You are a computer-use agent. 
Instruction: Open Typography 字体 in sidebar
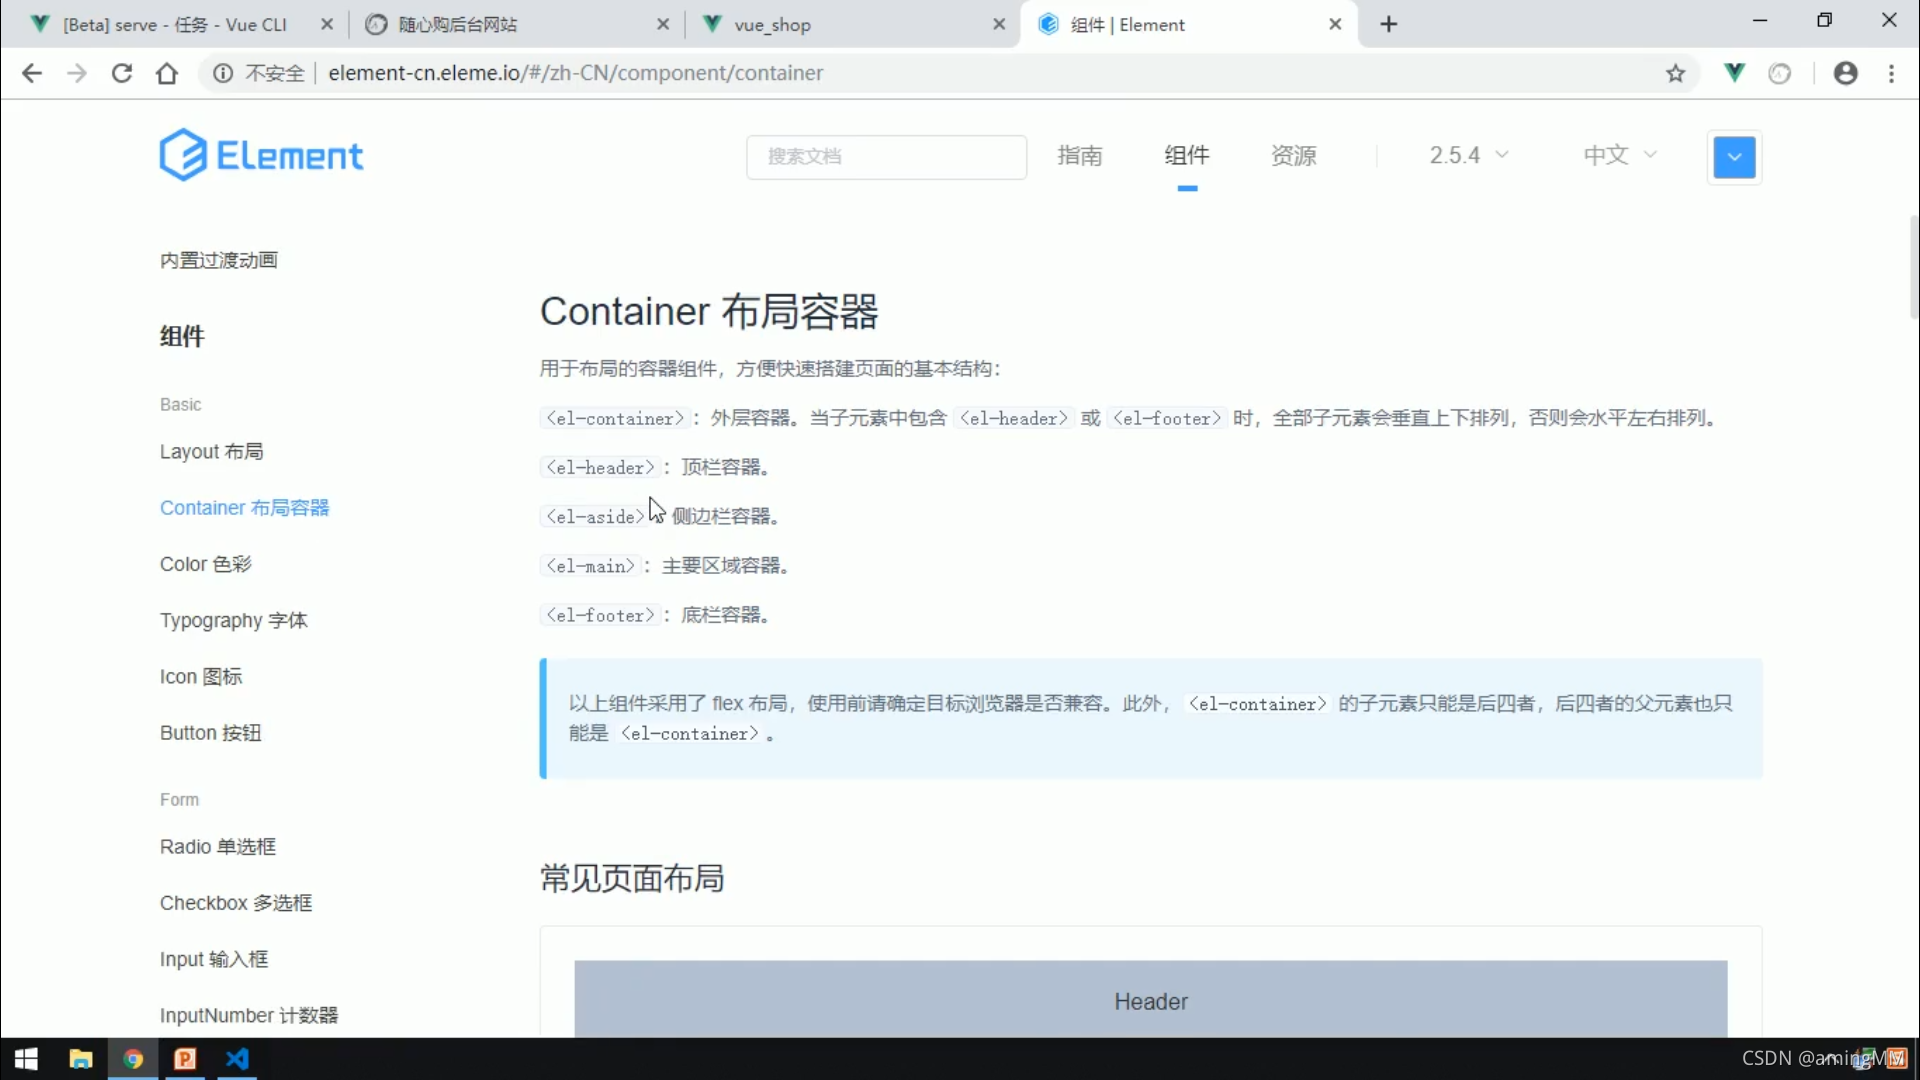[x=234, y=620]
